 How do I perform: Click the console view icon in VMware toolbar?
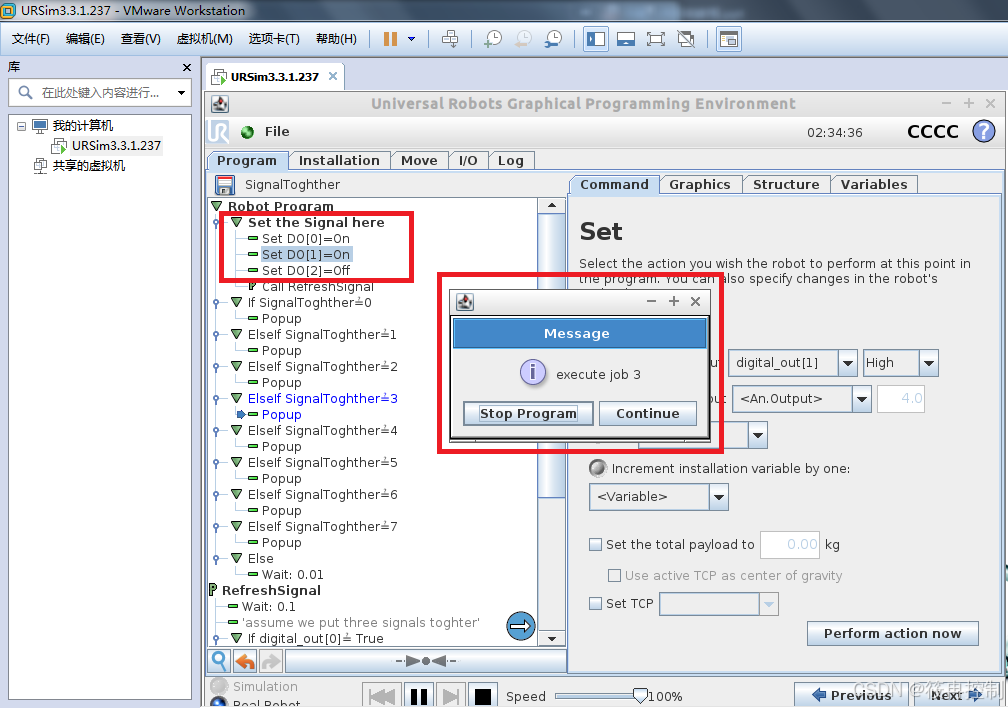coord(729,39)
